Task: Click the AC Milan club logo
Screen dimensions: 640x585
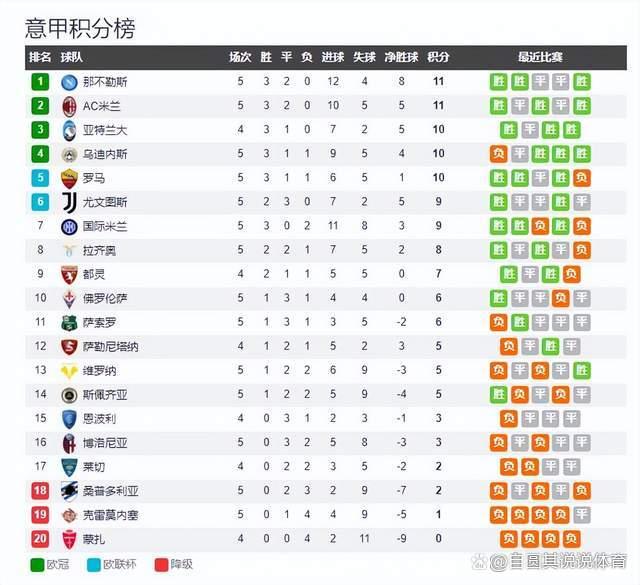Action: pos(69,106)
